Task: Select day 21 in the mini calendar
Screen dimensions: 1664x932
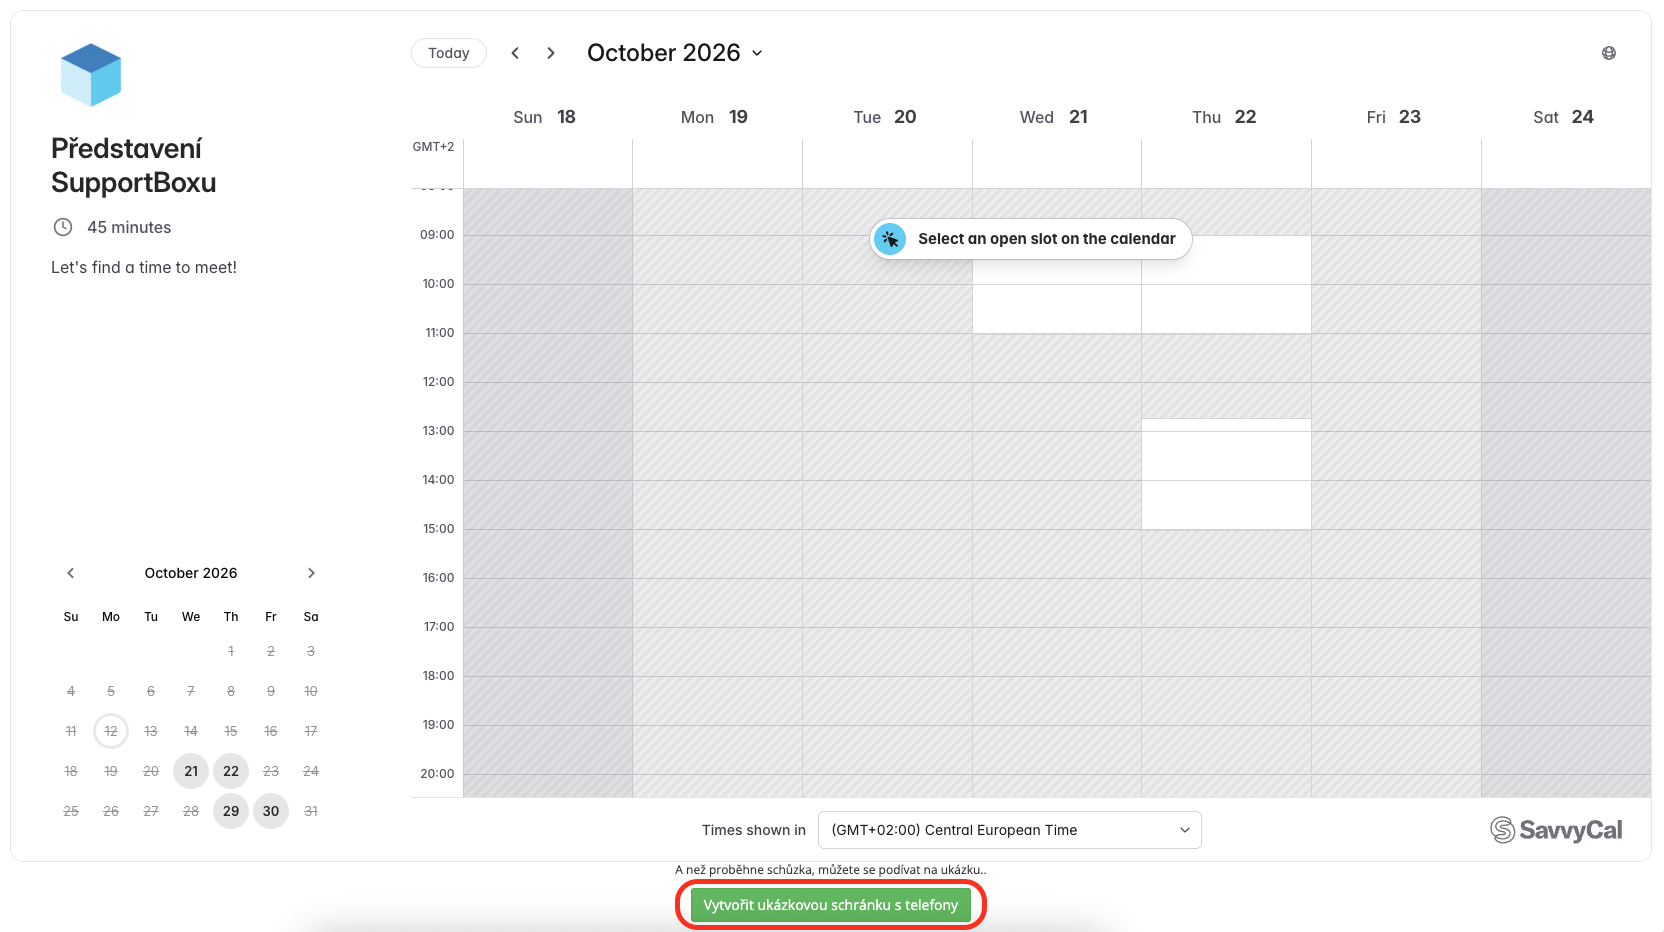Action: point(191,771)
